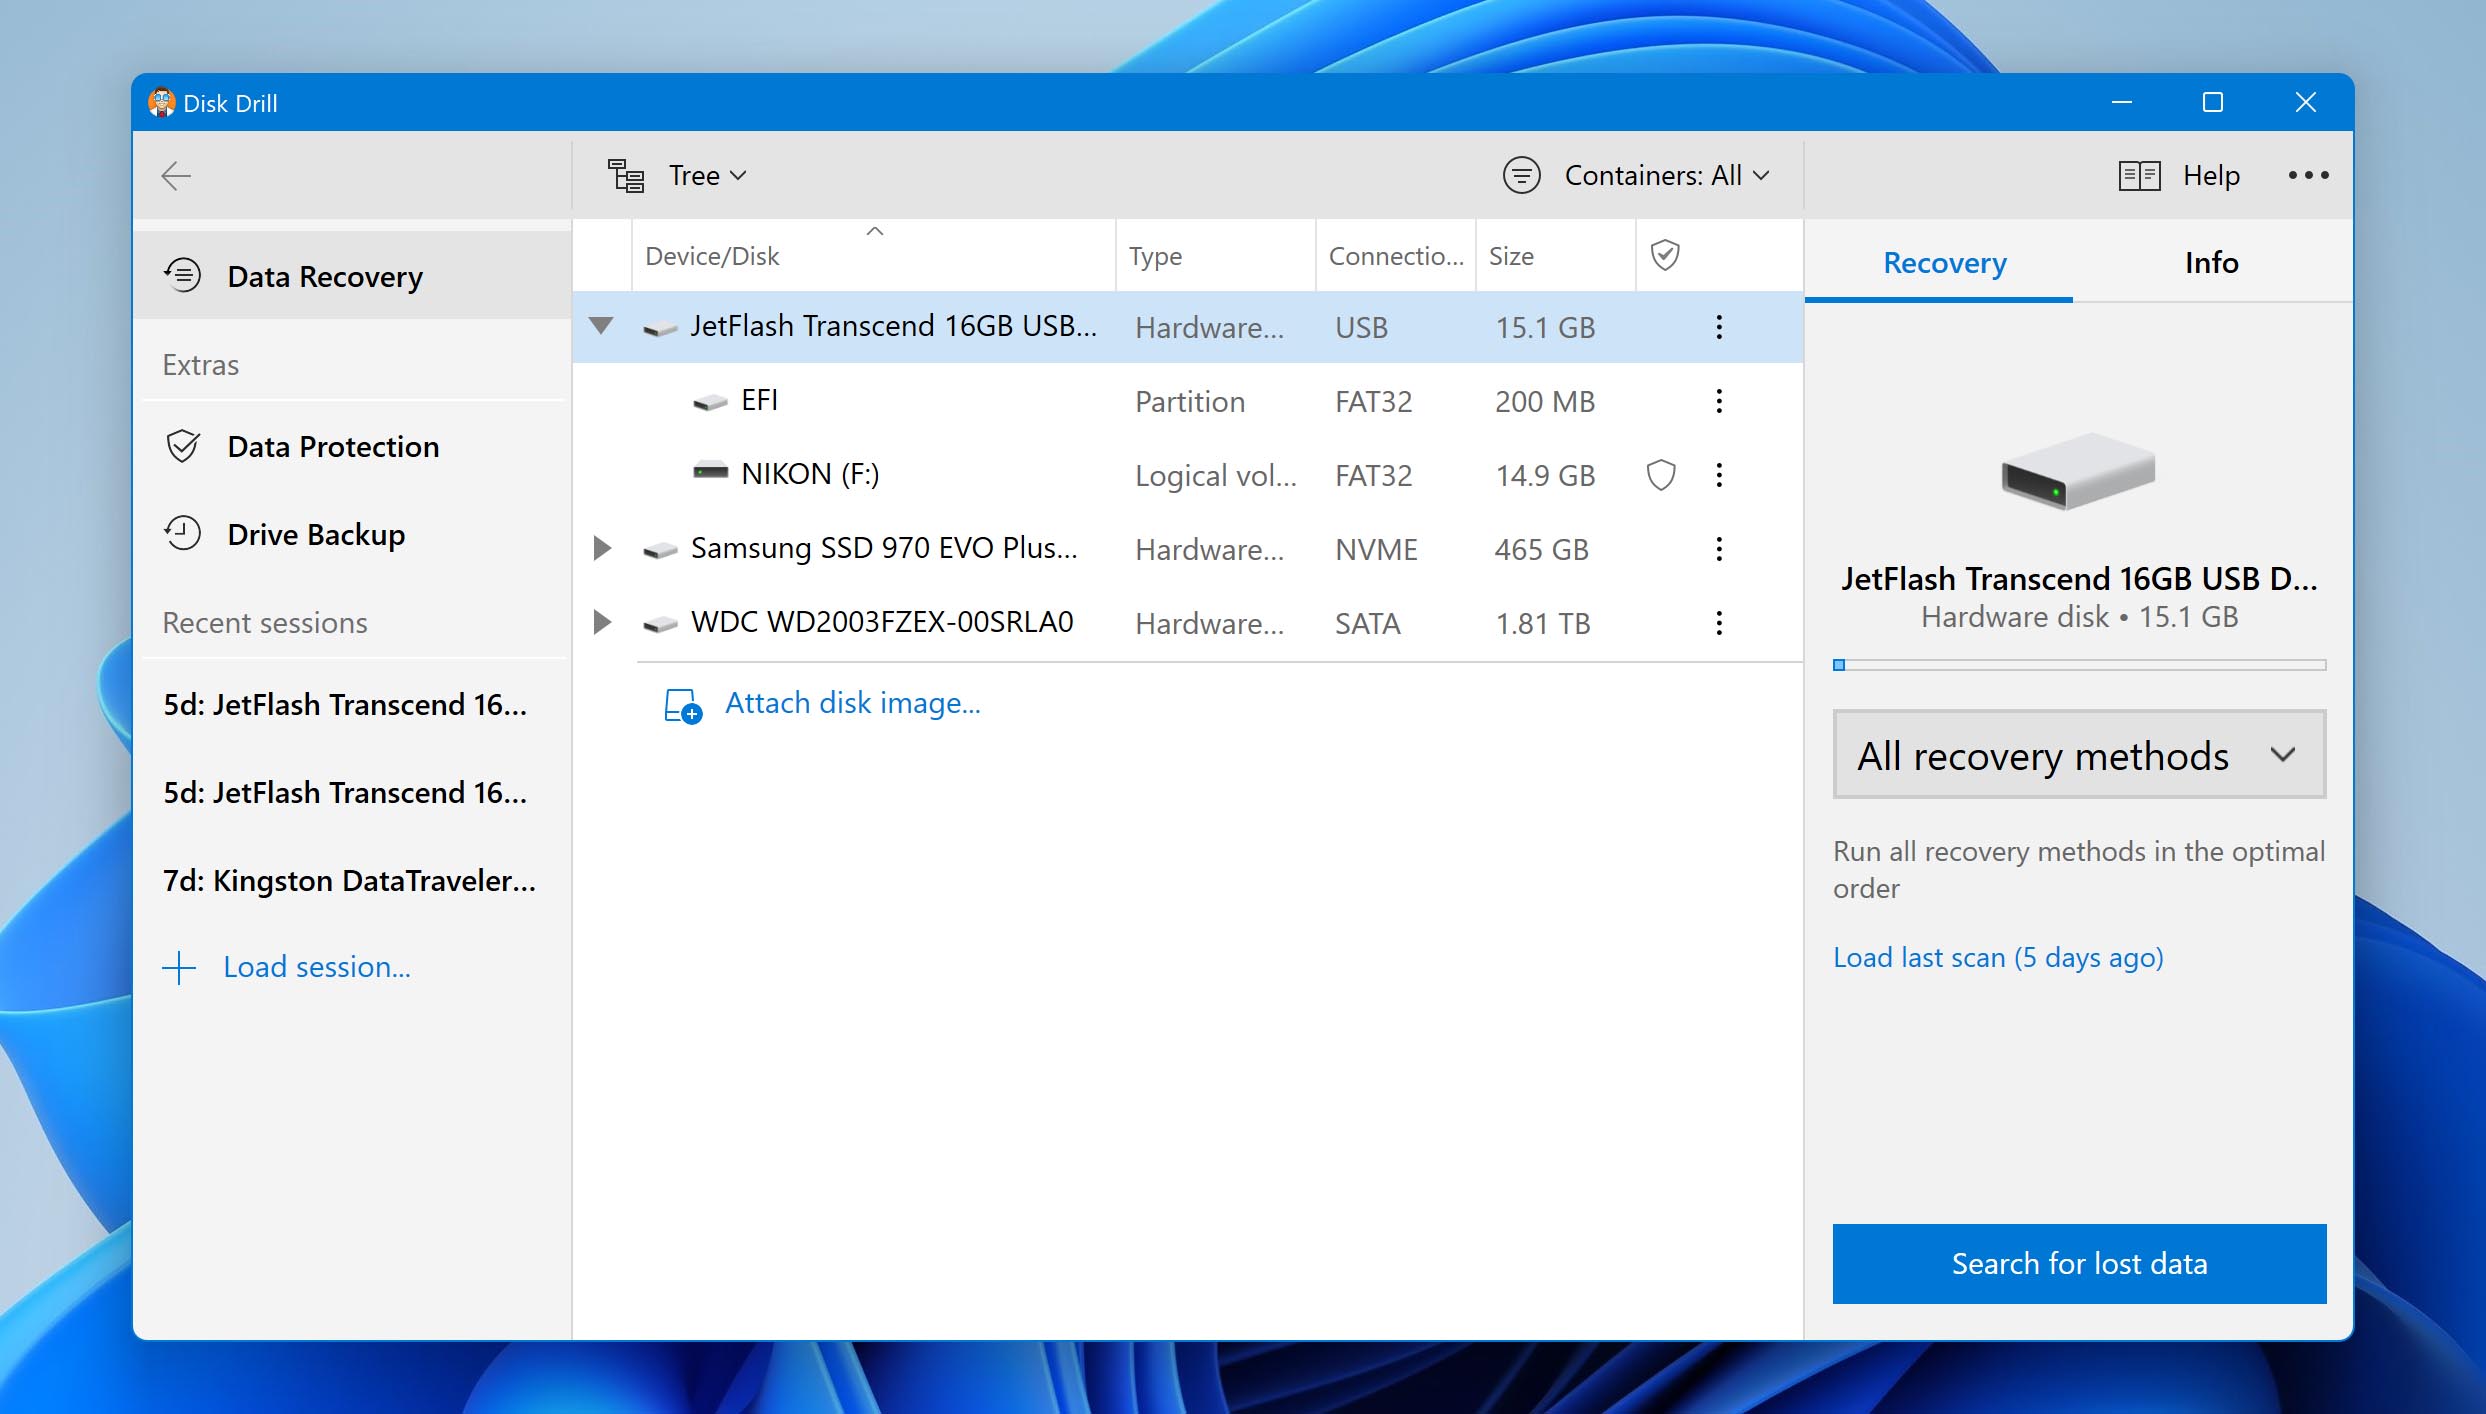The image size is (2486, 1414).
Task: Click the Drive Backup icon
Action: point(184,531)
